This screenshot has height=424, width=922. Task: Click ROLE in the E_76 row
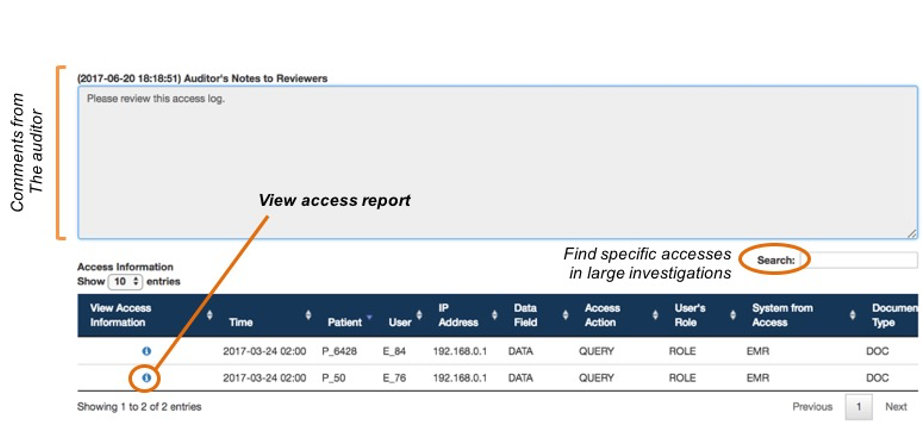point(682,378)
